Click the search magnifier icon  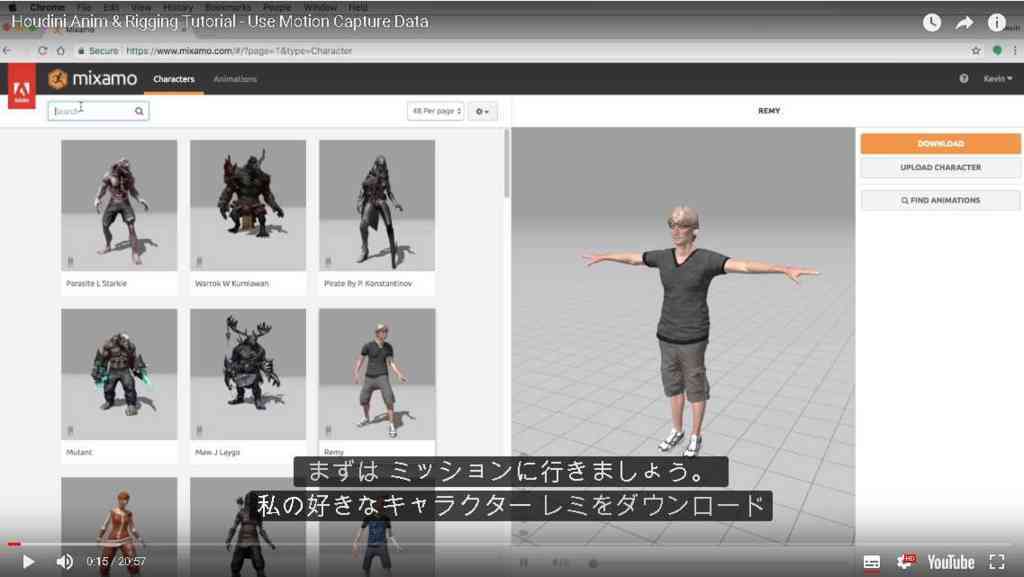click(x=139, y=111)
